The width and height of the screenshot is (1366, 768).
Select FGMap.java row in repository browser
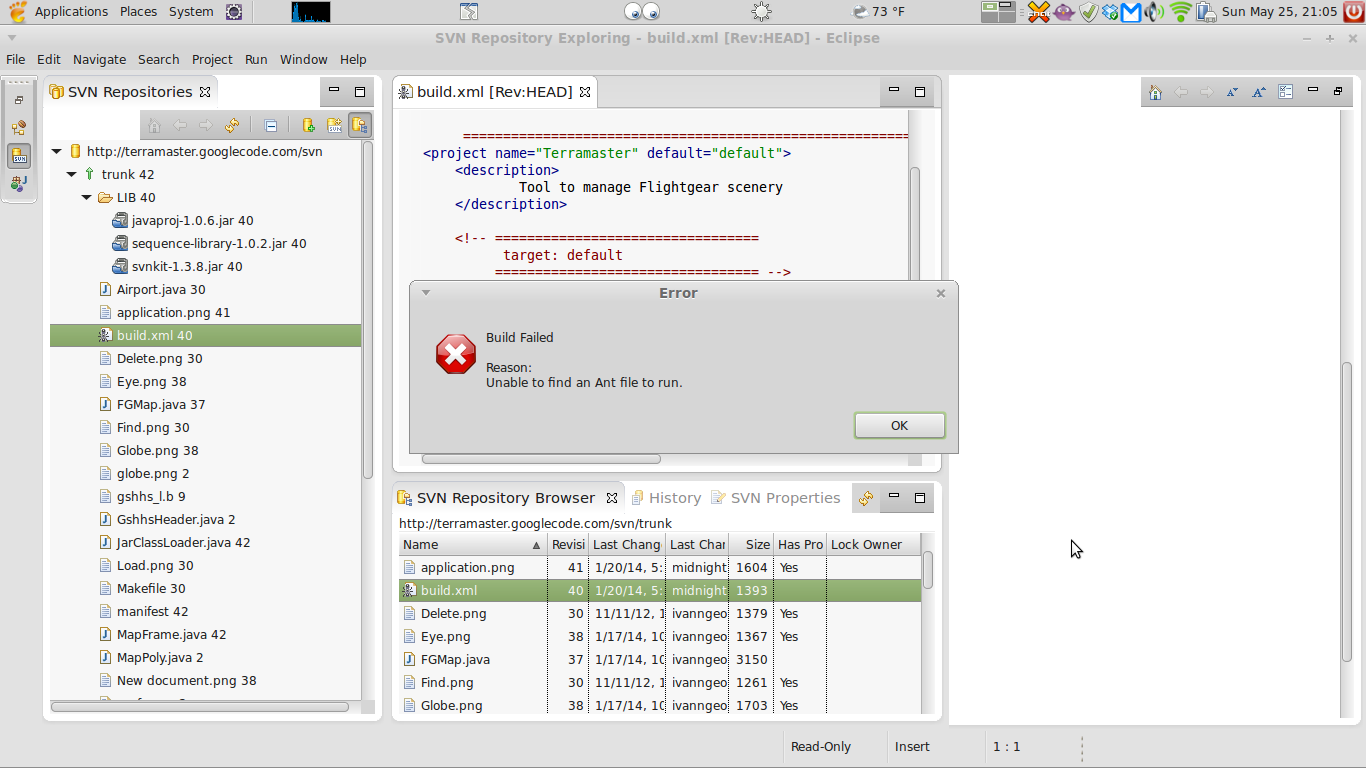pos(660,659)
